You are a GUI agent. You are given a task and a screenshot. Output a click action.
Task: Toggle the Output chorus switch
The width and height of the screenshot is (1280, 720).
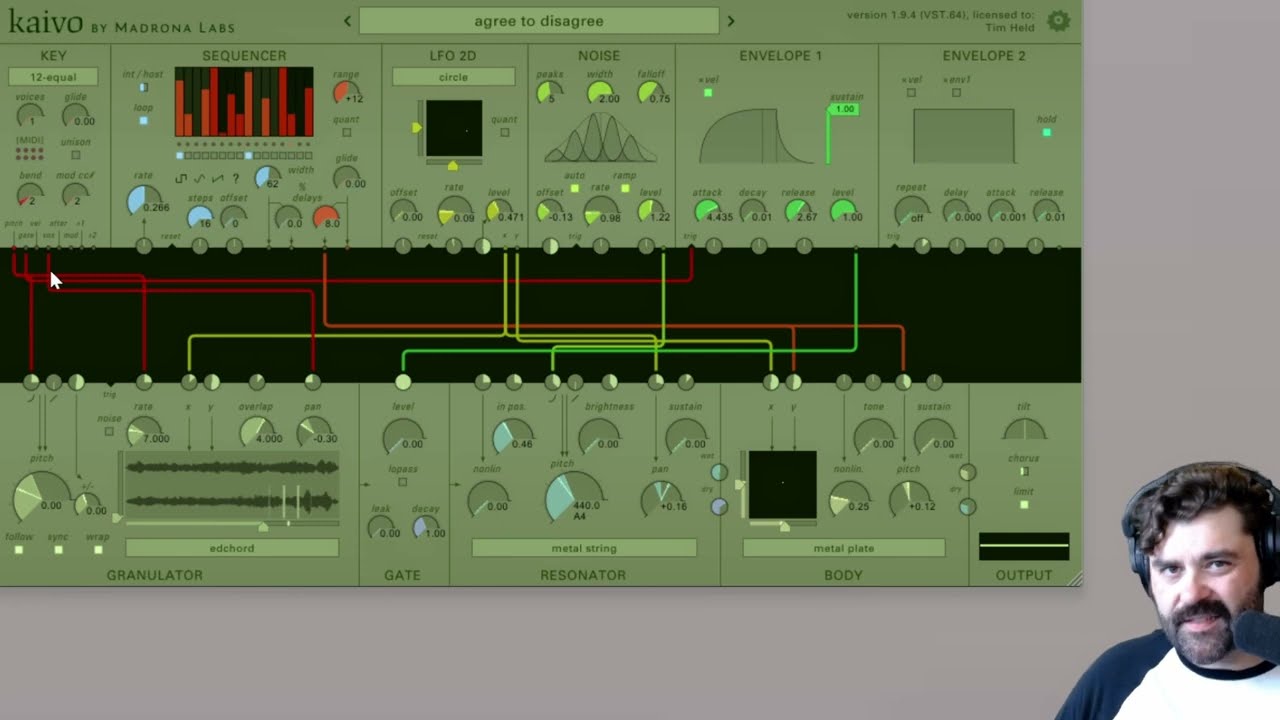click(x=1024, y=471)
